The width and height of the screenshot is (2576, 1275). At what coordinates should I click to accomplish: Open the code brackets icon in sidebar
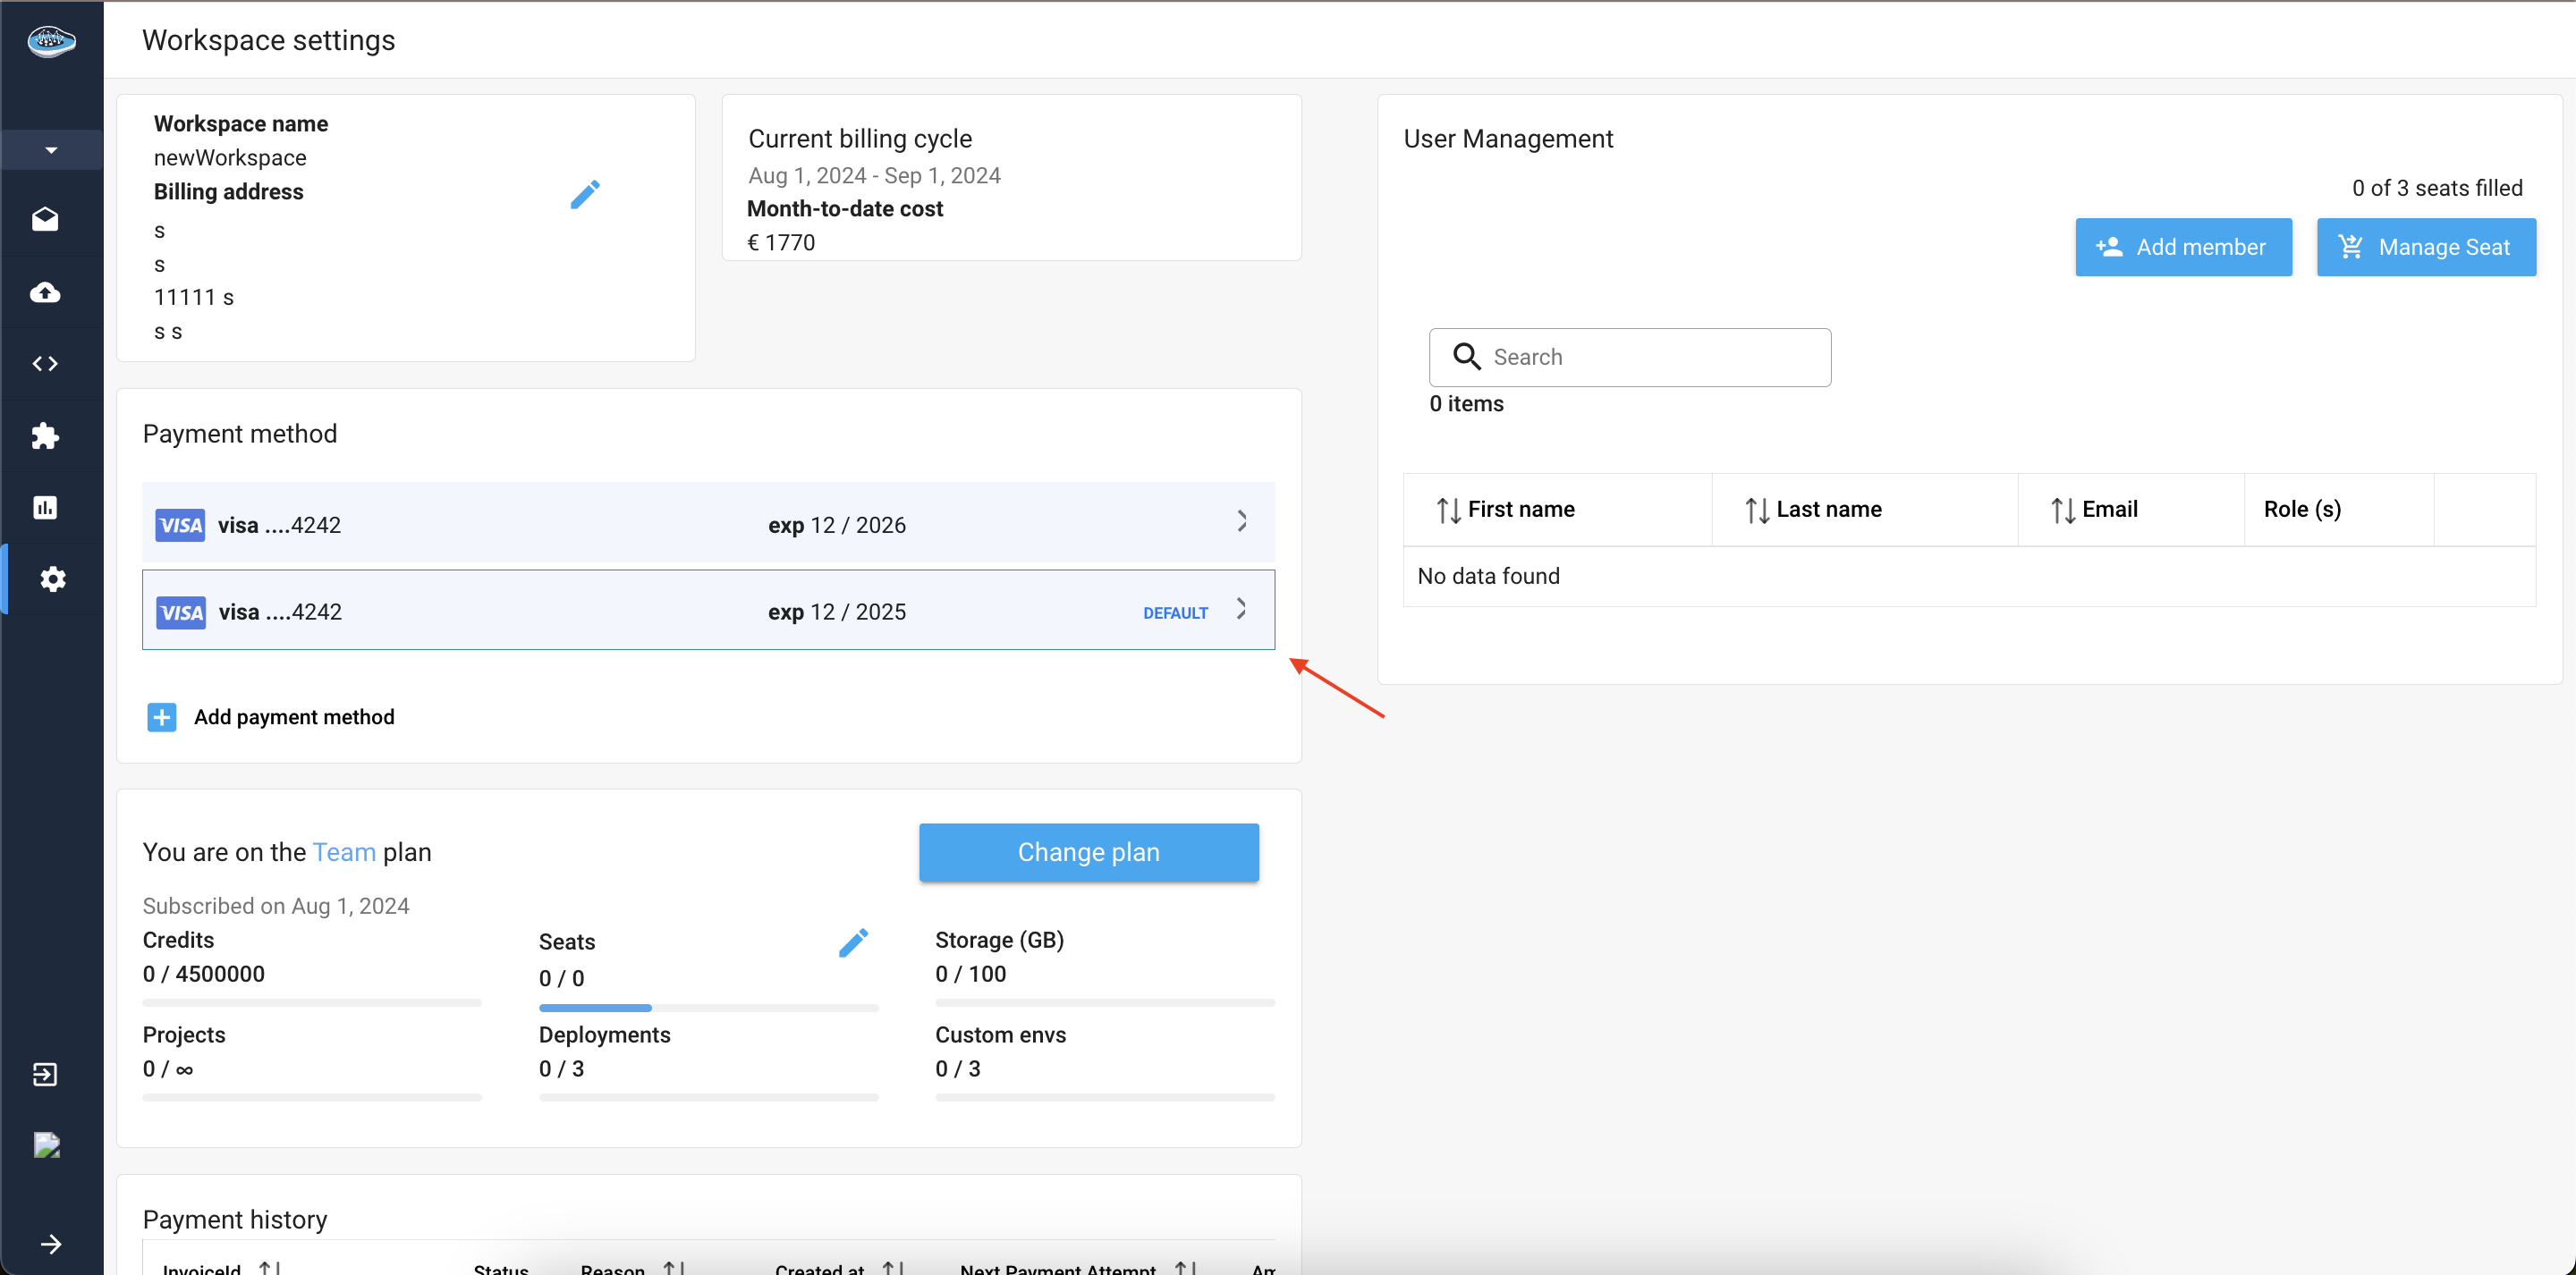tap(45, 363)
